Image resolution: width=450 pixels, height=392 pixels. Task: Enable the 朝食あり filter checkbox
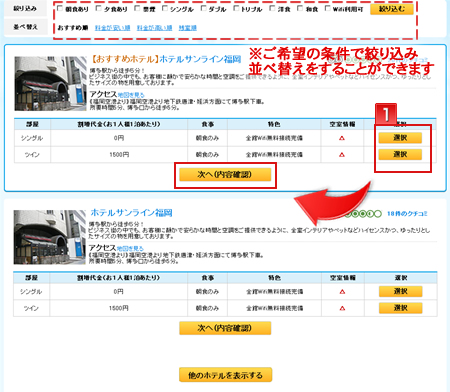(x=60, y=8)
